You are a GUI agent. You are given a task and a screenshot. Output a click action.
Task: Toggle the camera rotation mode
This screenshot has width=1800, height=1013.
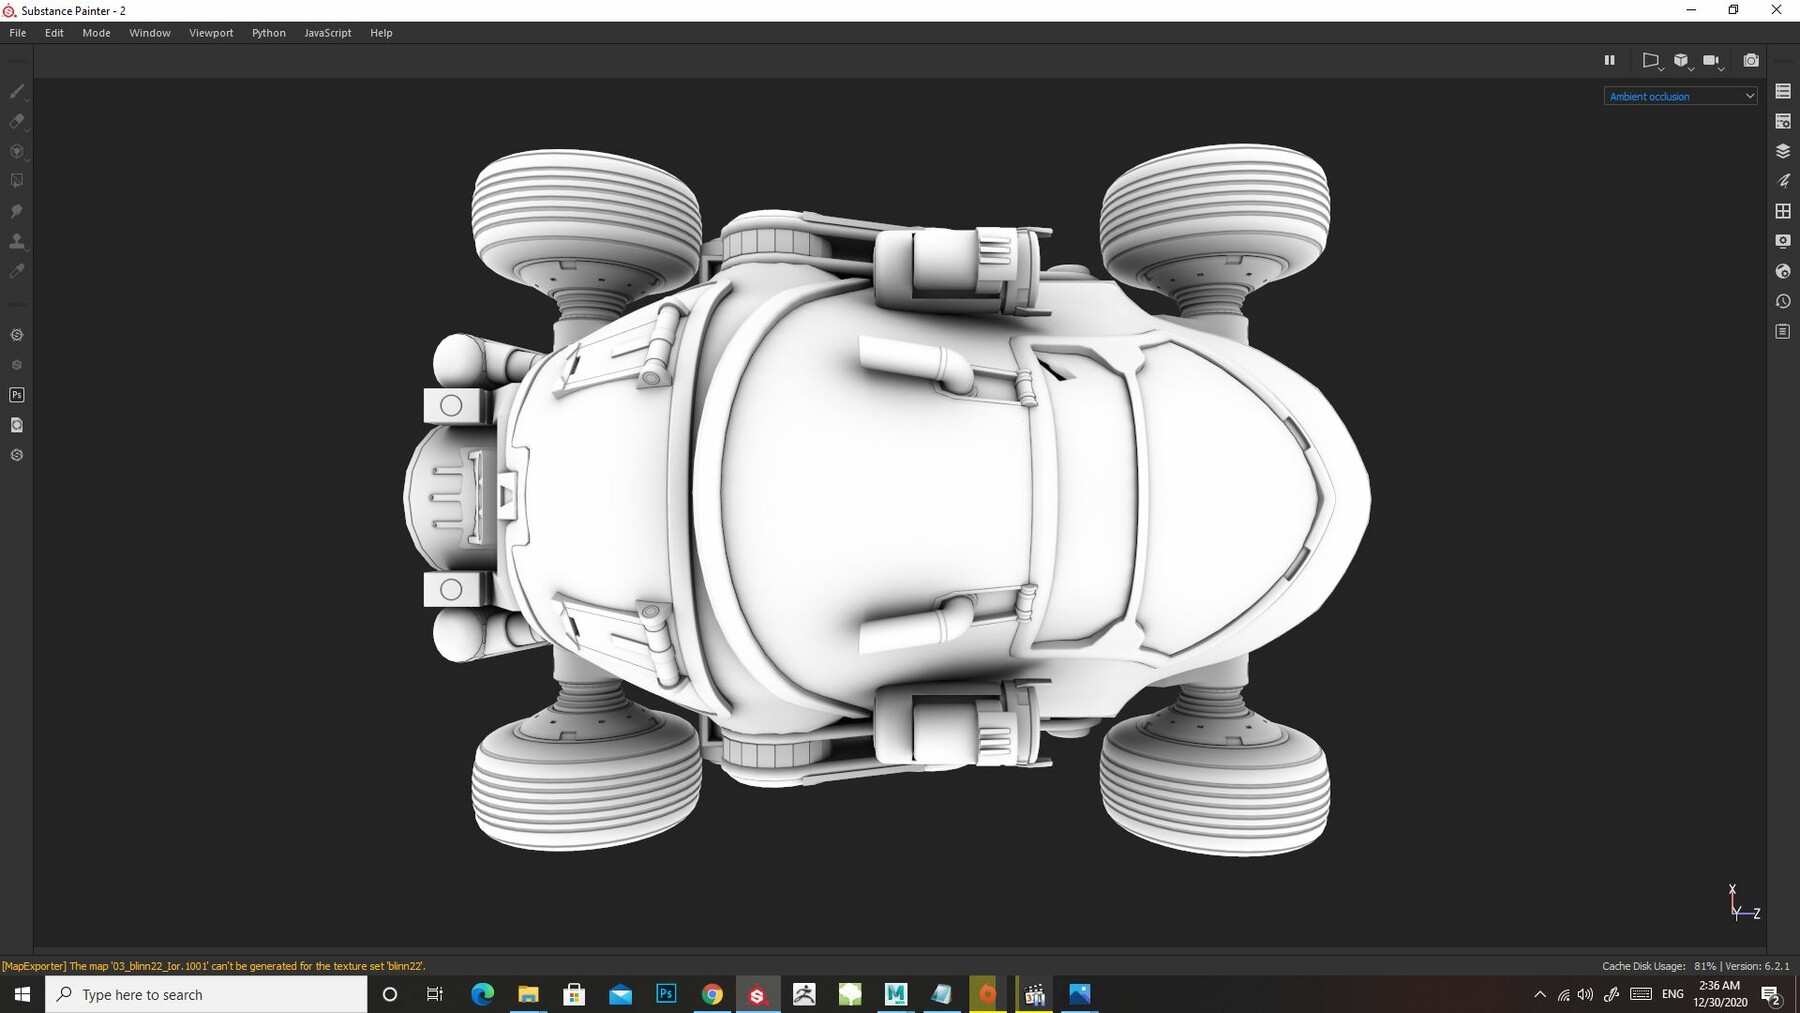(1712, 60)
